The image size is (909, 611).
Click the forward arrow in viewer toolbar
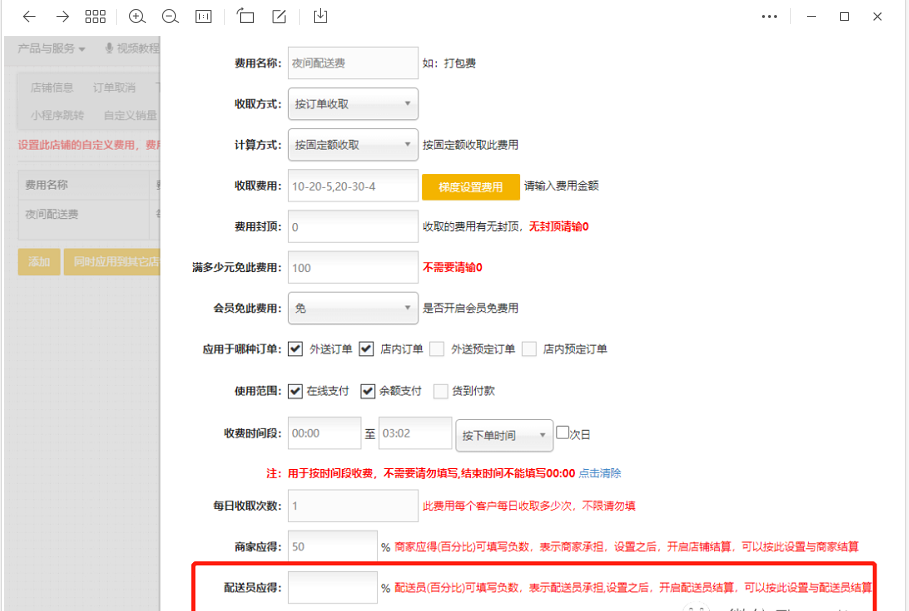[x=62, y=17]
